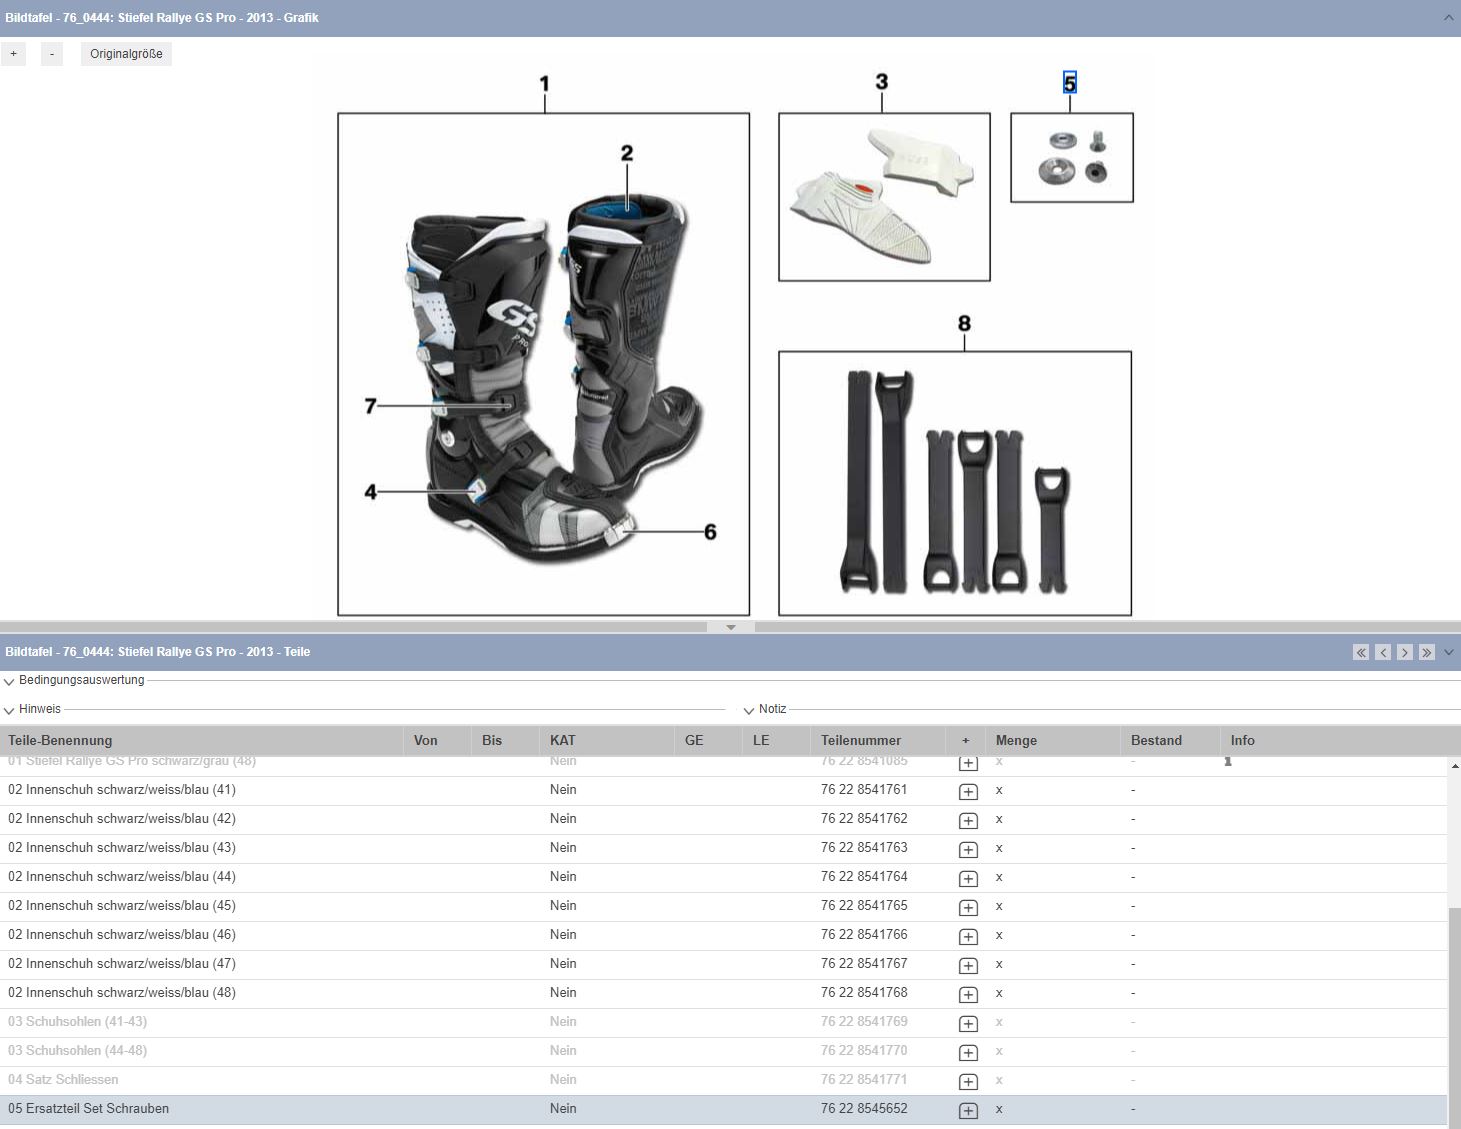Add Schuhsohlen (44-48) using its plus icon
The width and height of the screenshot is (1461, 1129).
tap(968, 1052)
